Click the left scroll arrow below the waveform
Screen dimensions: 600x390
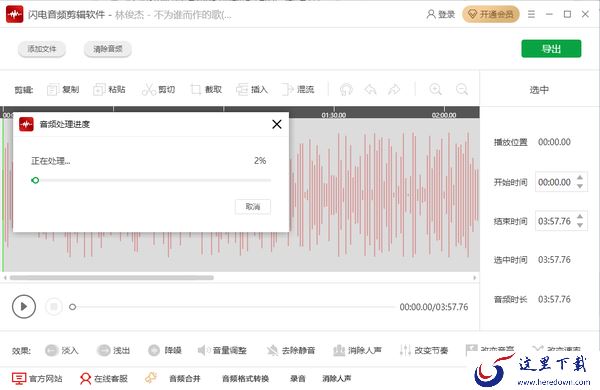pyautogui.click(x=5, y=277)
